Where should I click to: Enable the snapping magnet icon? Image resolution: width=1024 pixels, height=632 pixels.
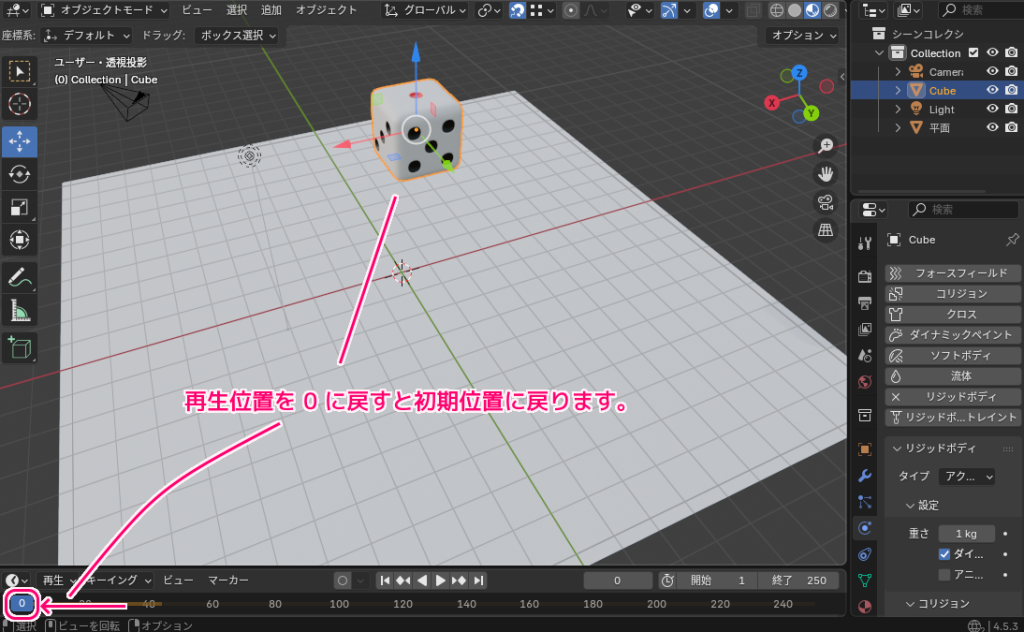coord(518,10)
